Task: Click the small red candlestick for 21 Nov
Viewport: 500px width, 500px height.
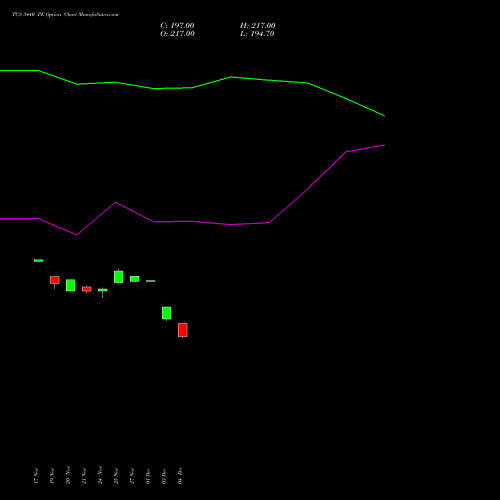Action: click(87, 289)
